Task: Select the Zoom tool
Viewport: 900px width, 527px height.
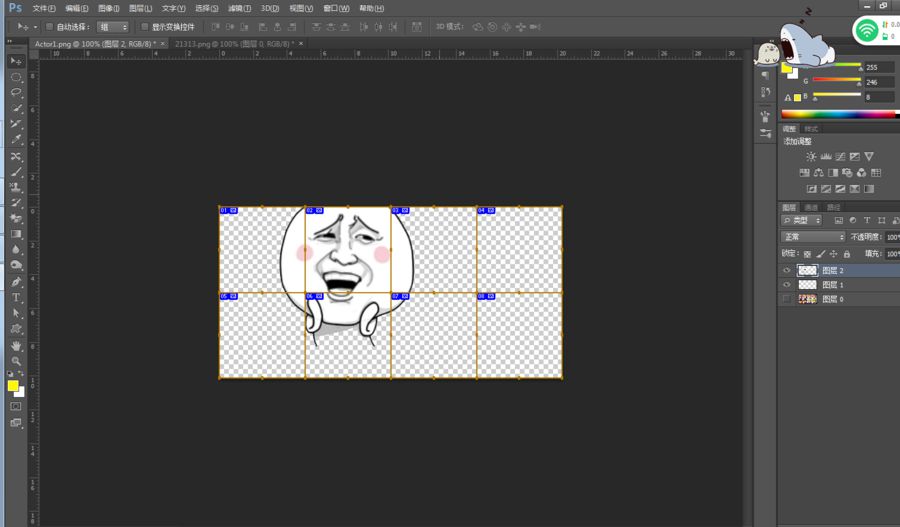Action: point(15,361)
